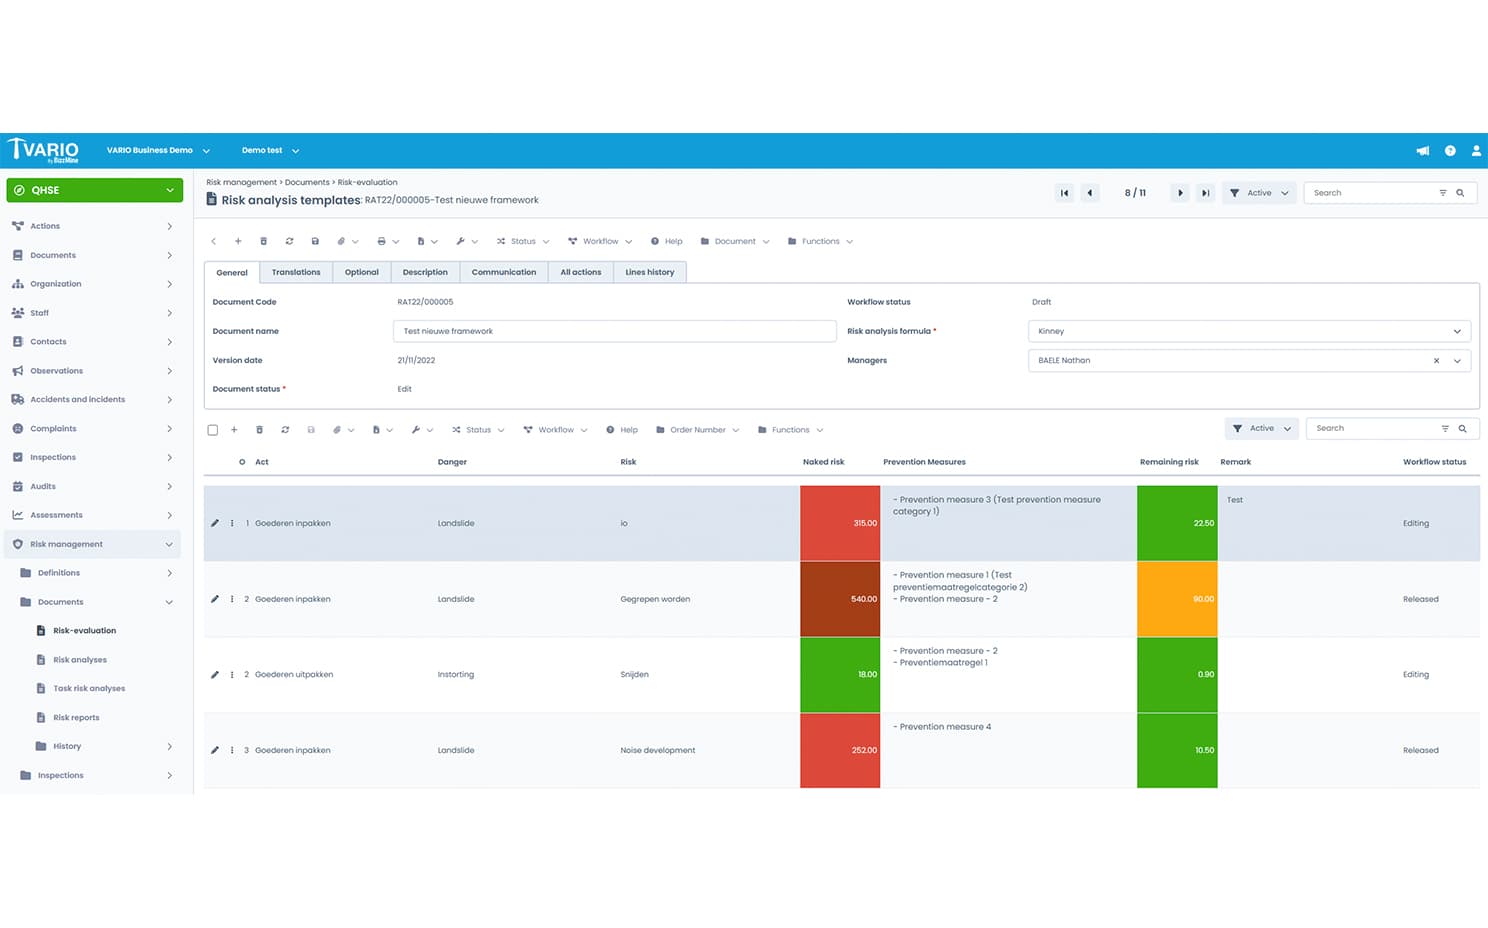This screenshot has width=1488, height=928.
Task: Jump to the first record navigation arrow
Action: 1064,193
